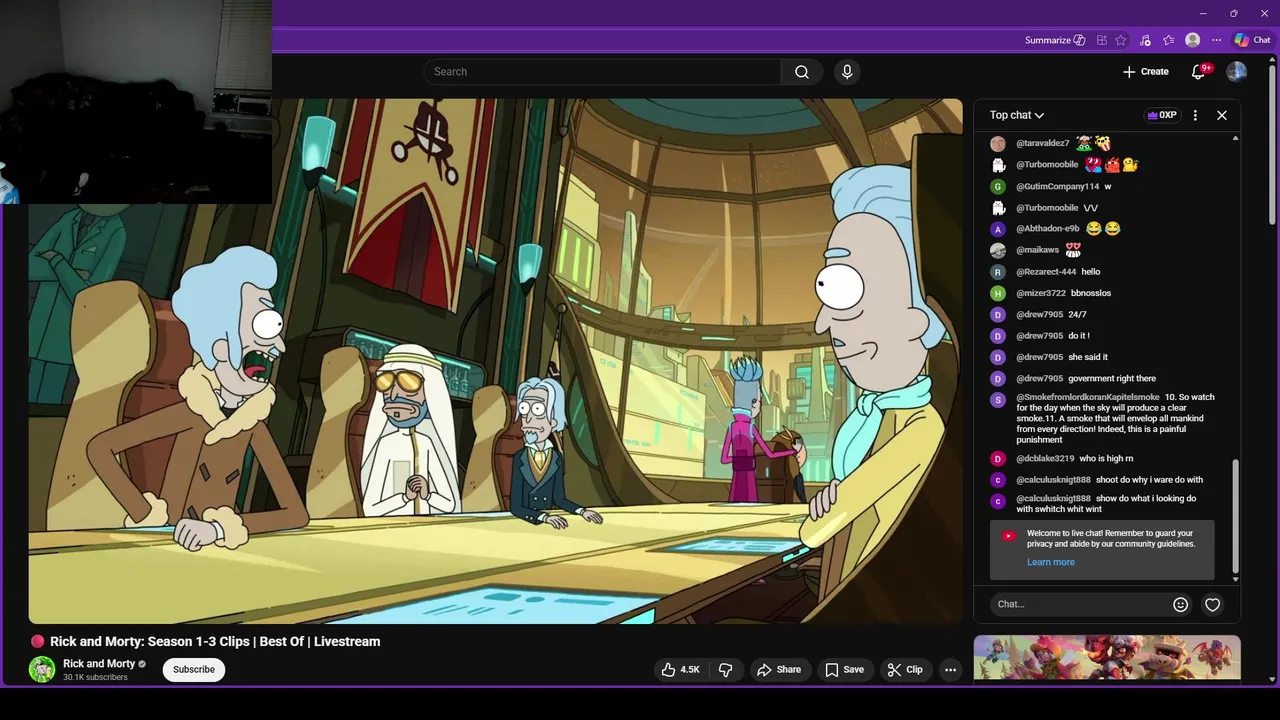
Task: Click message 'government right there'
Action: [1112, 379]
